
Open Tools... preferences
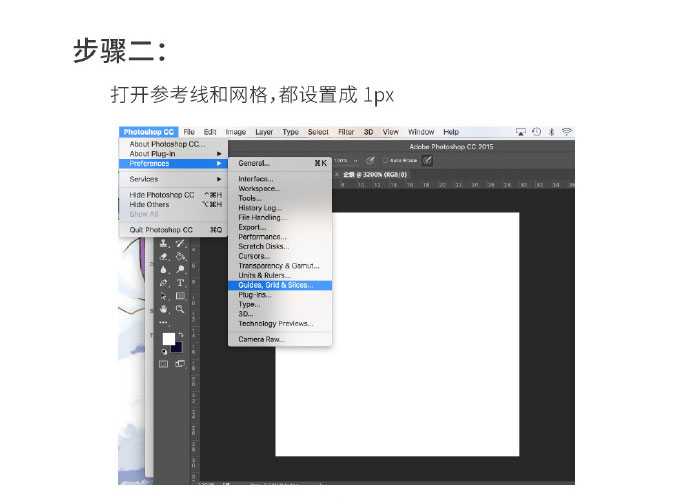point(280,198)
